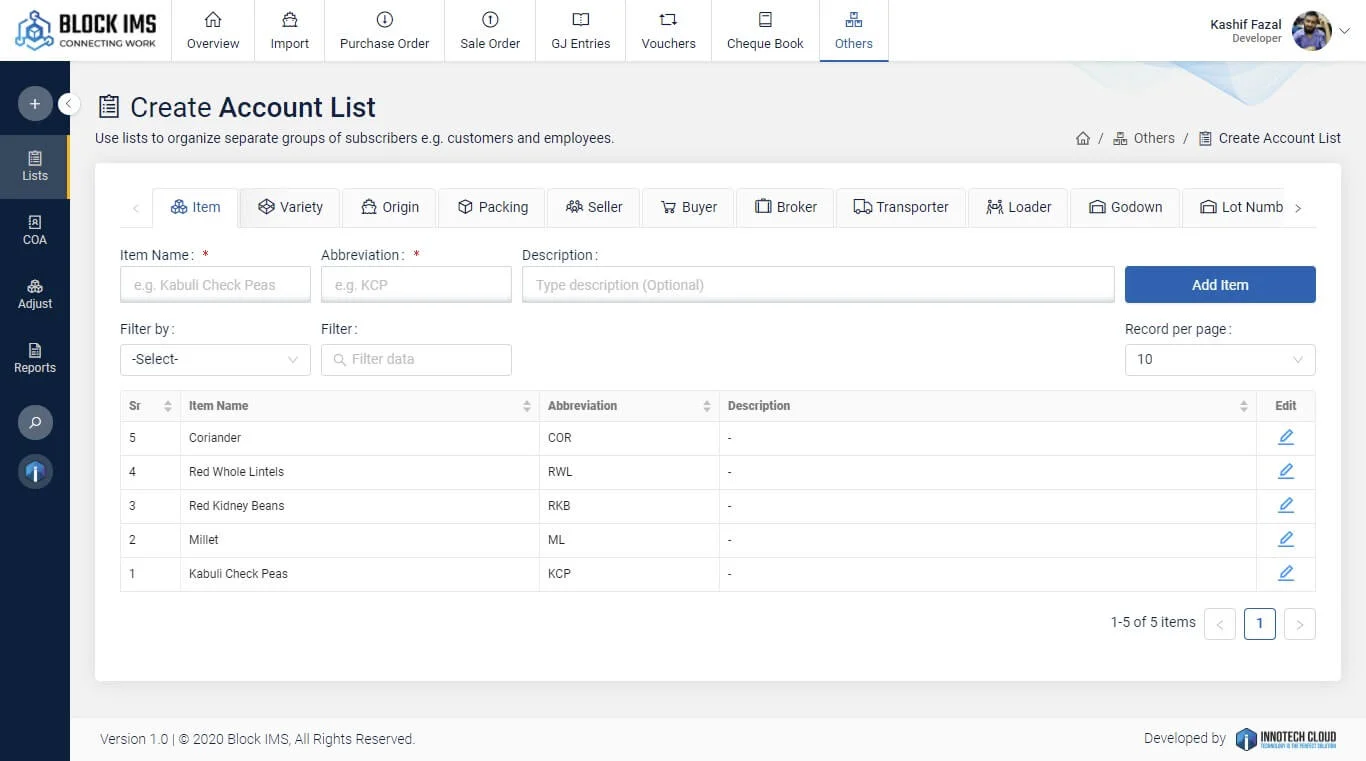Expand the Record per page dropdown

1219,359
